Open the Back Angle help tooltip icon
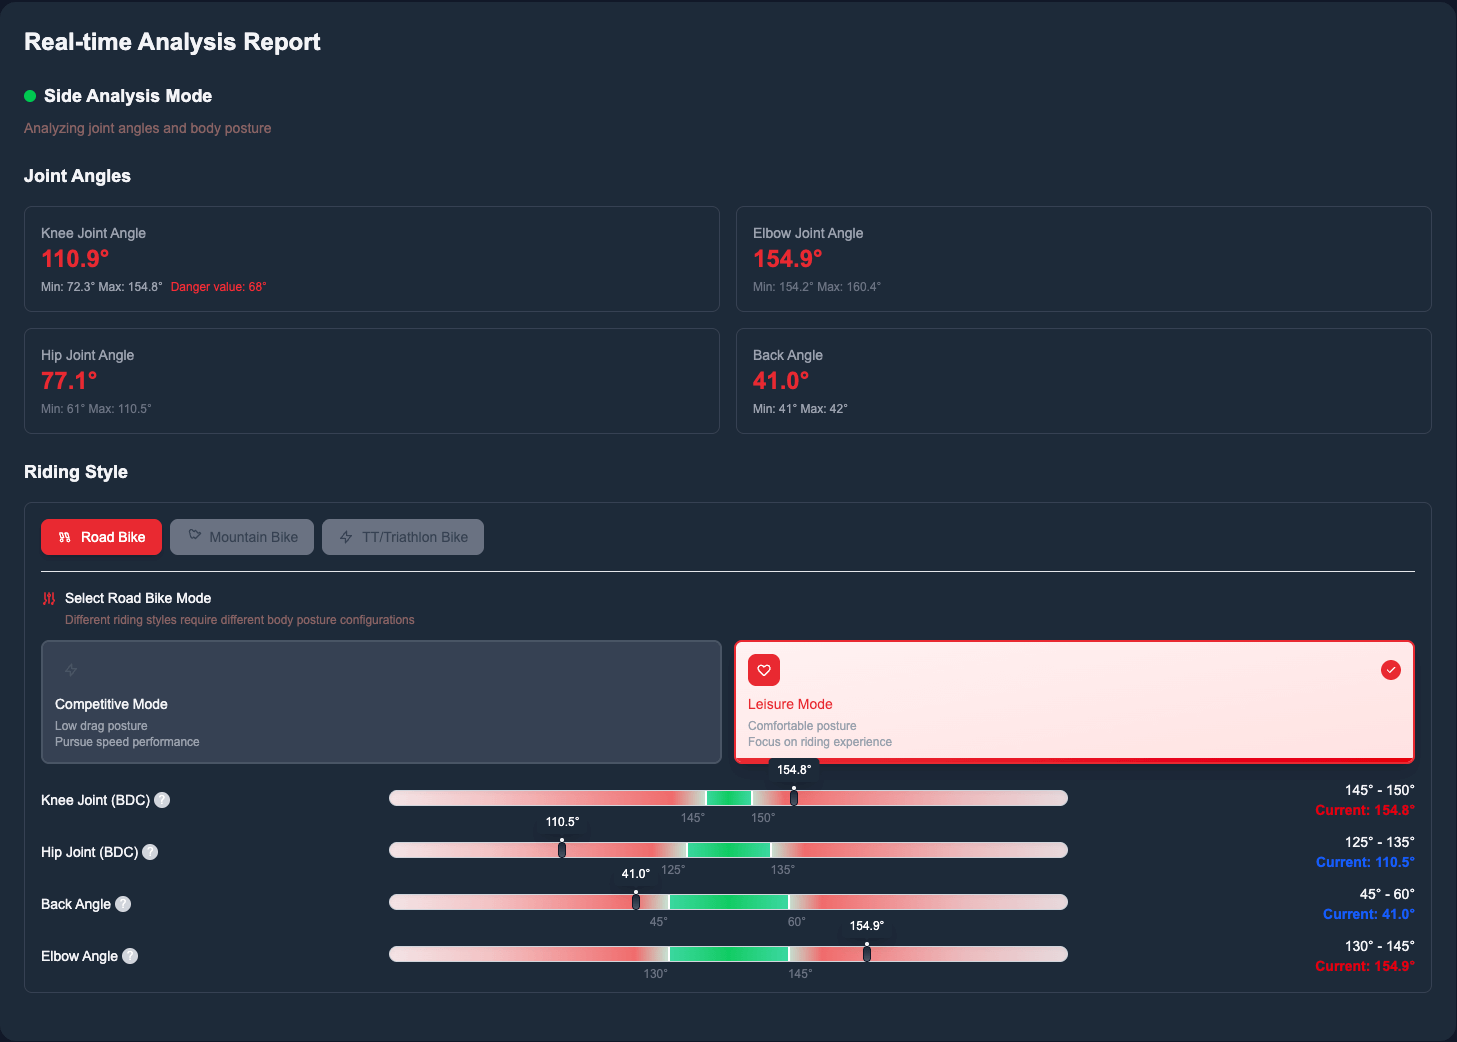Screen dimensions: 1457x1042 (x=123, y=904)
